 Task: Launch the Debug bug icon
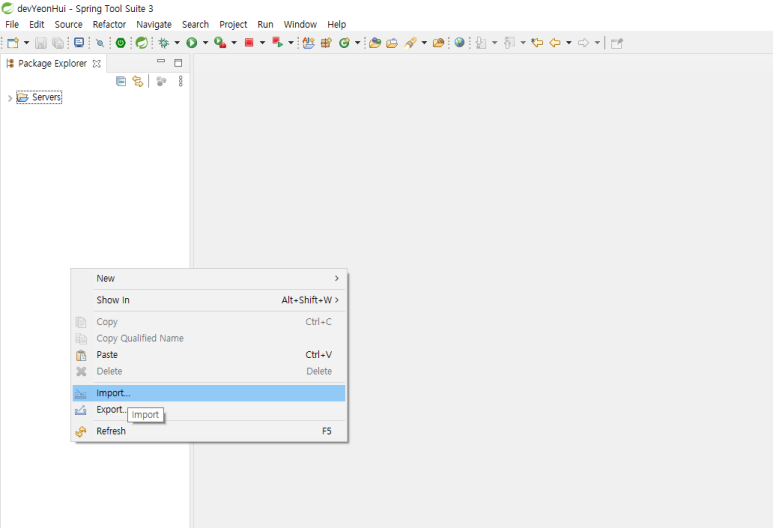click(x=164, y=43)
